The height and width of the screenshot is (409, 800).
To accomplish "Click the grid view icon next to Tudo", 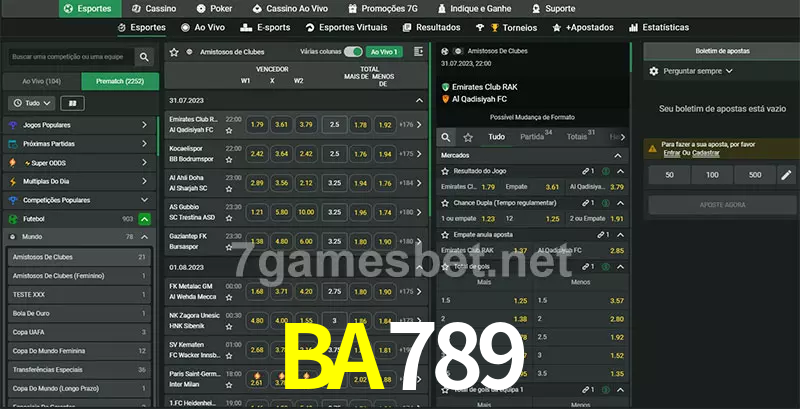I will (72, 104).
